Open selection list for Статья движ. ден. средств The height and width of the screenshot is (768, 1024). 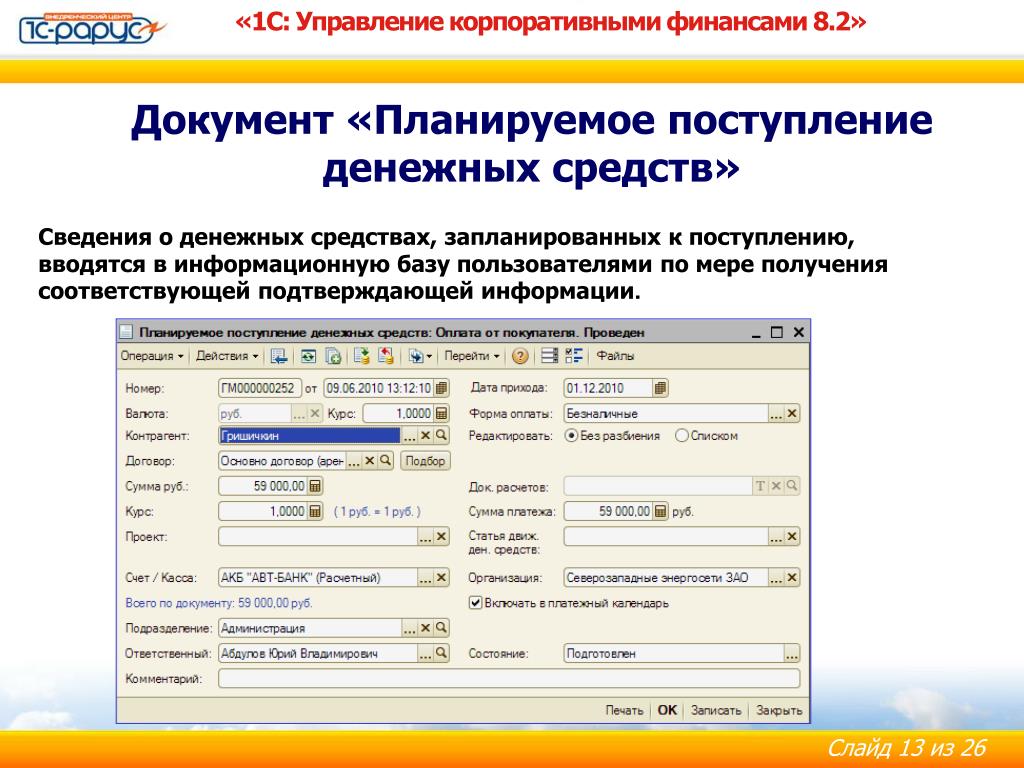tap(776, 537)
